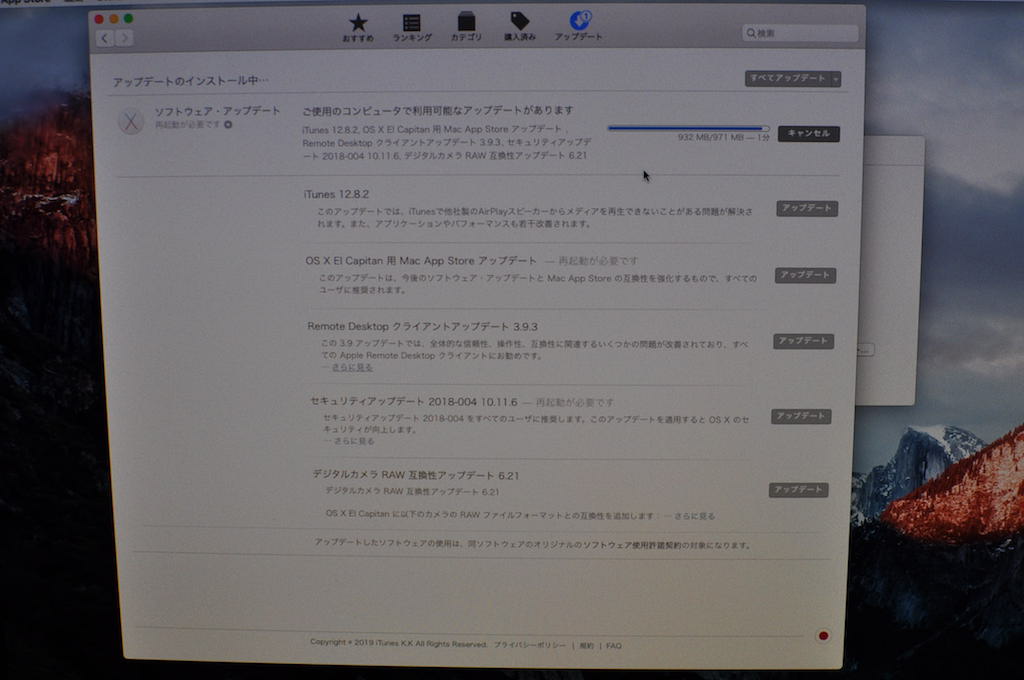Update Remote Desktop client 3.9.3
The height and width of the screenshot is (680, 1024).
click(804, 341)
